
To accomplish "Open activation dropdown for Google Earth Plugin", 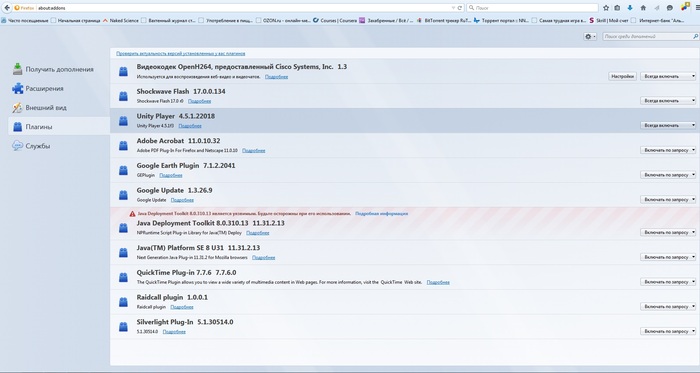I will (668, 175).
